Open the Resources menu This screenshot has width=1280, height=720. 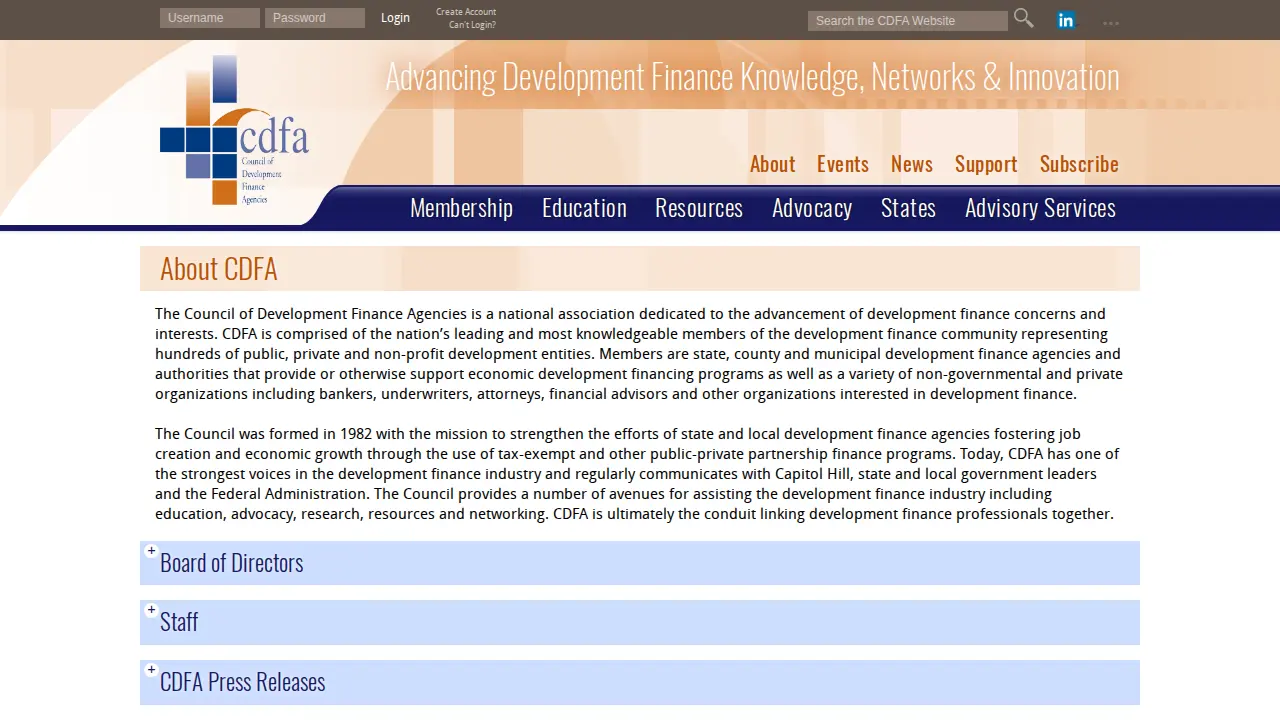click(x=699, y=208)
